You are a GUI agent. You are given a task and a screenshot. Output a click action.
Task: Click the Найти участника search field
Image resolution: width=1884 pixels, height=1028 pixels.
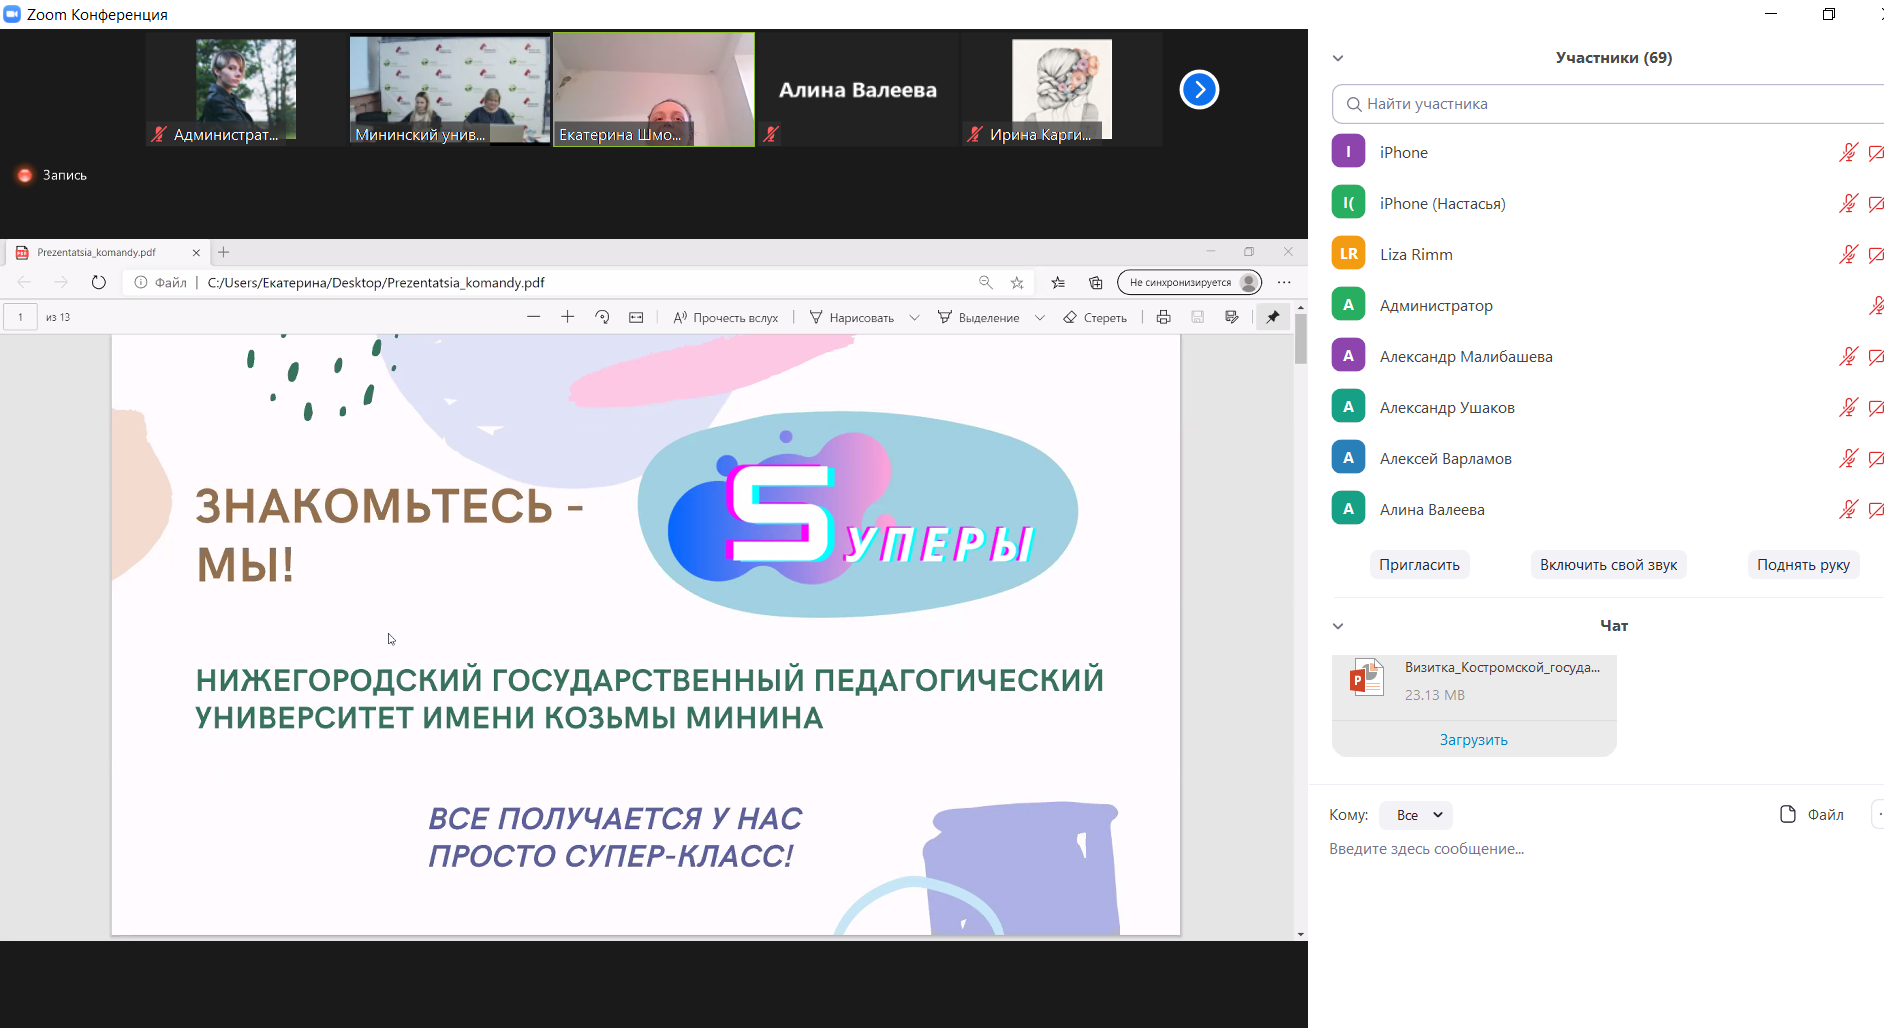[x=1610, y=104]
